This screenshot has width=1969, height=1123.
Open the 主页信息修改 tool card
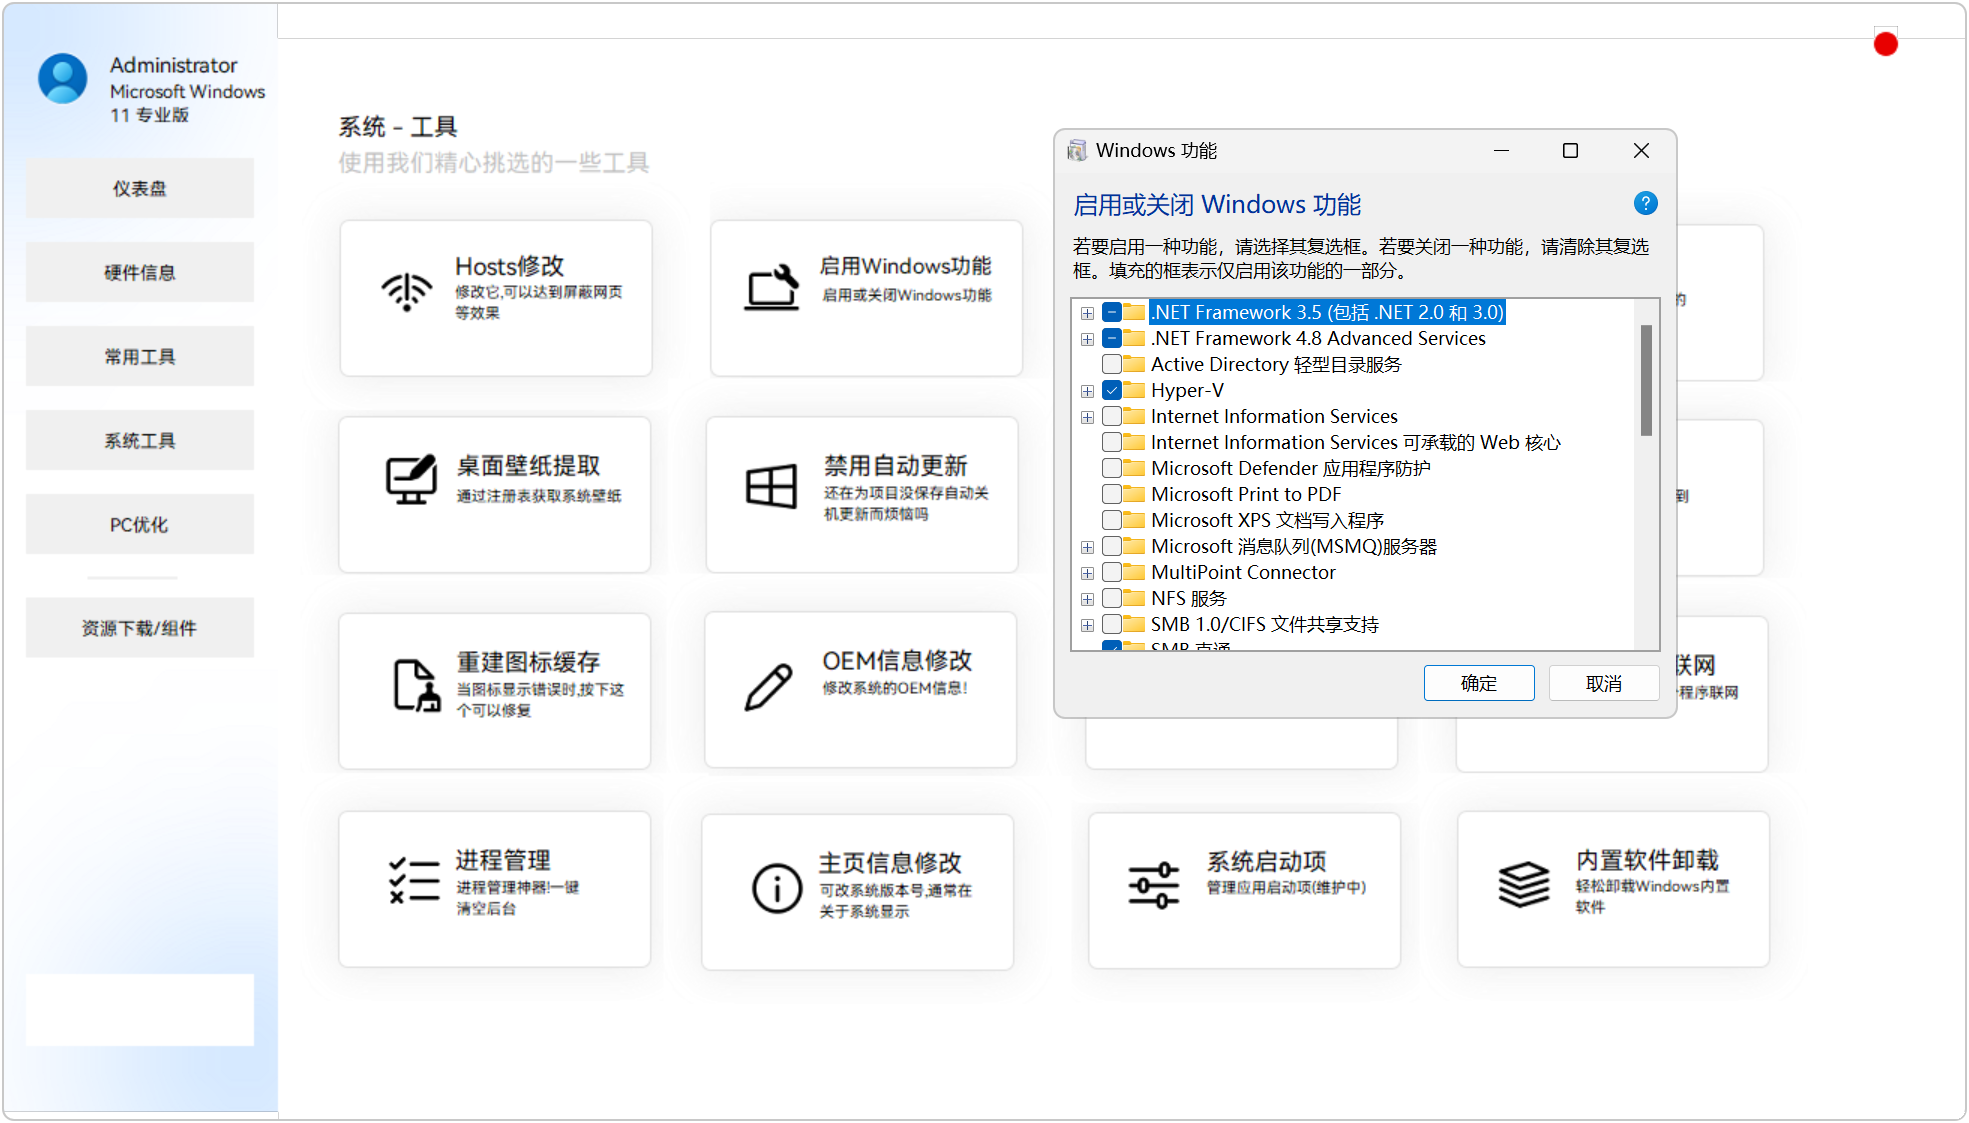858,892
